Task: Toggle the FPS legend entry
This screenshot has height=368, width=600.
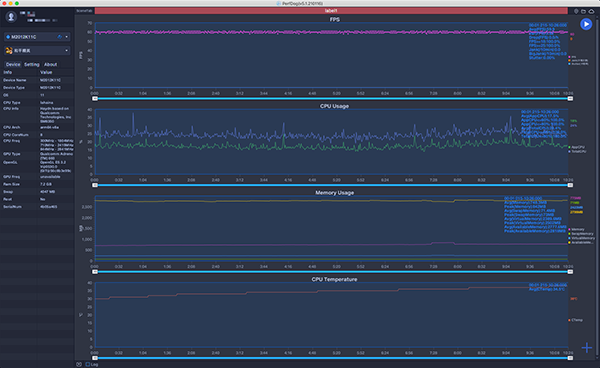Action: pyautogui.click(x=573, y=57)
